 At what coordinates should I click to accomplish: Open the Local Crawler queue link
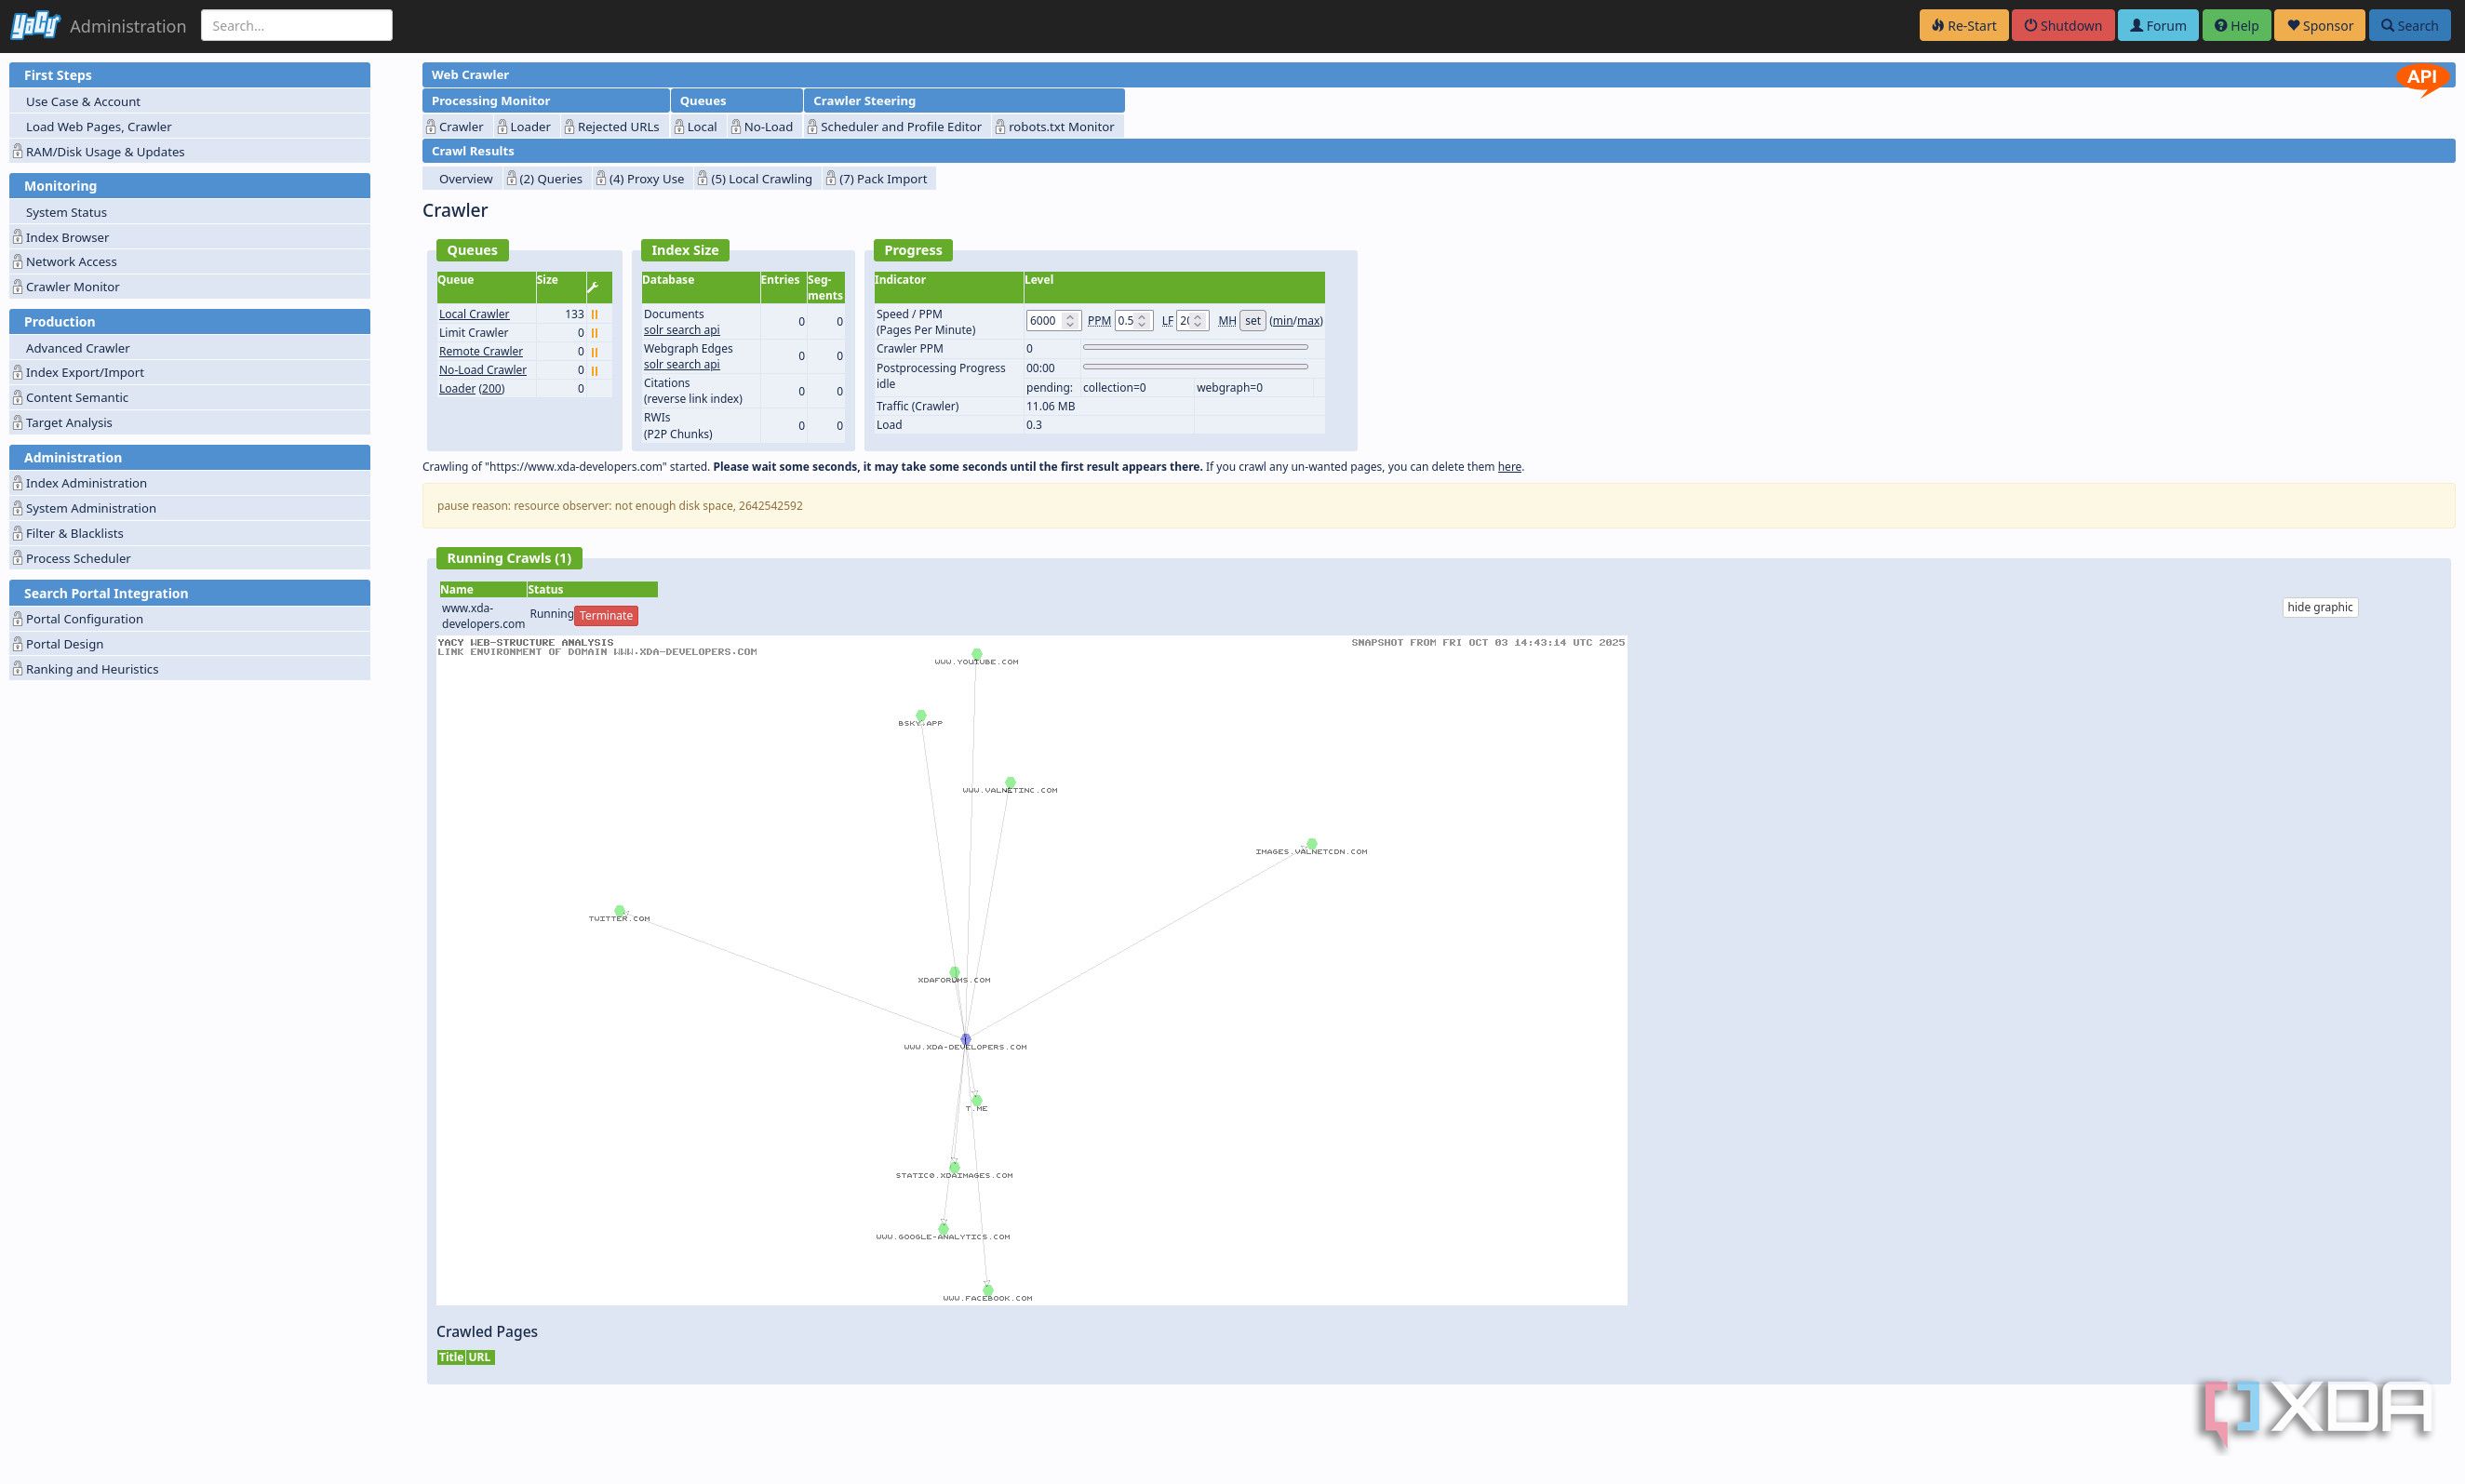tap(474, 314)
